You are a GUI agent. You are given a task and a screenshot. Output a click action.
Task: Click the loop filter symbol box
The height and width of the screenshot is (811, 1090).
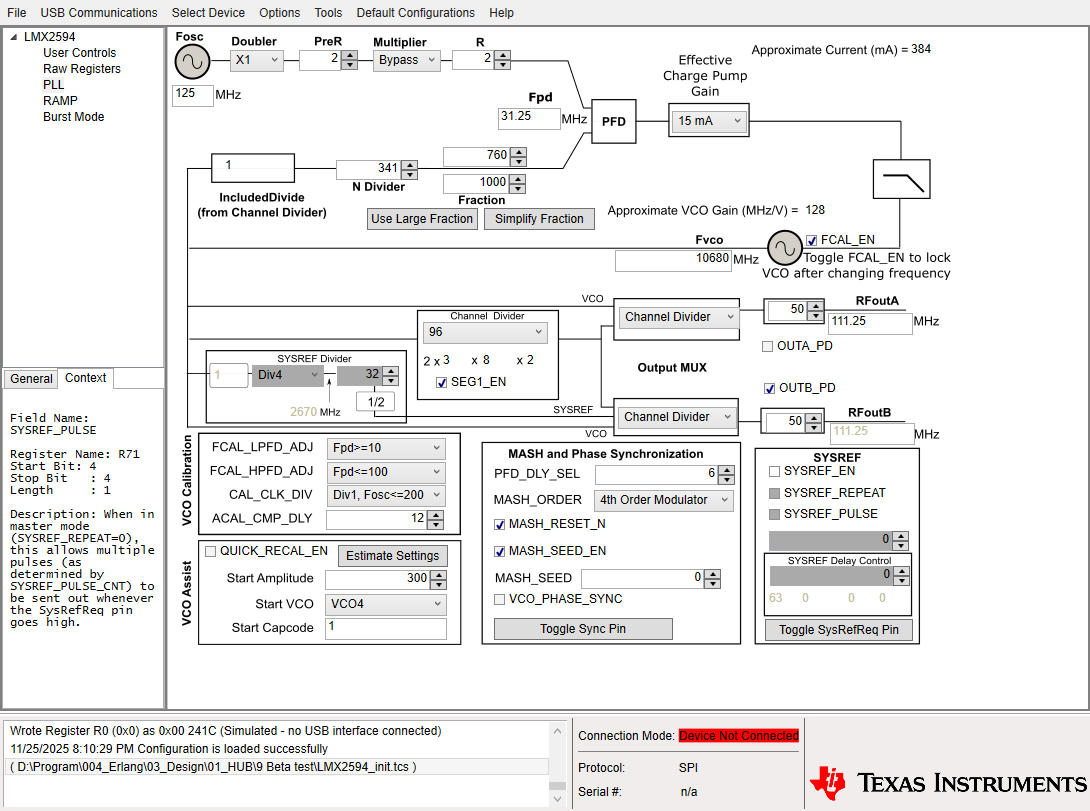tap(902, 179)
